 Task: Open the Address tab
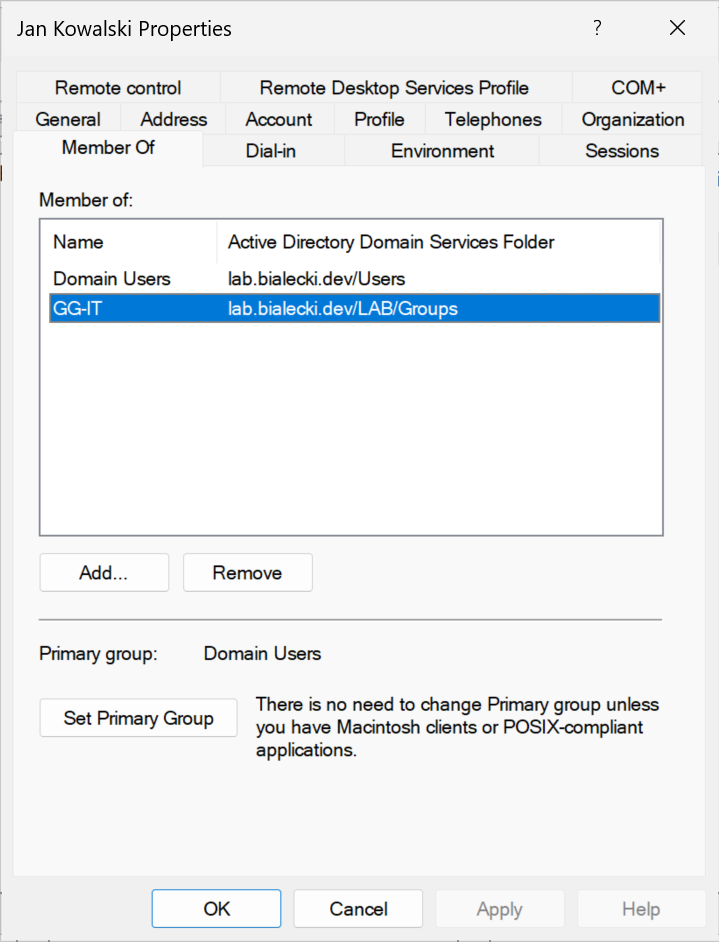(x=174, y=119)
